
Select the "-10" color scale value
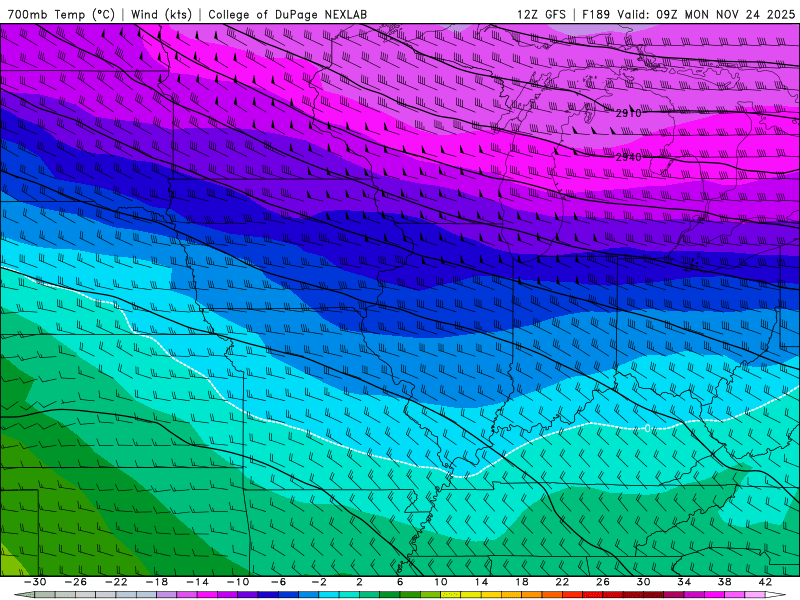click(238, 582)
